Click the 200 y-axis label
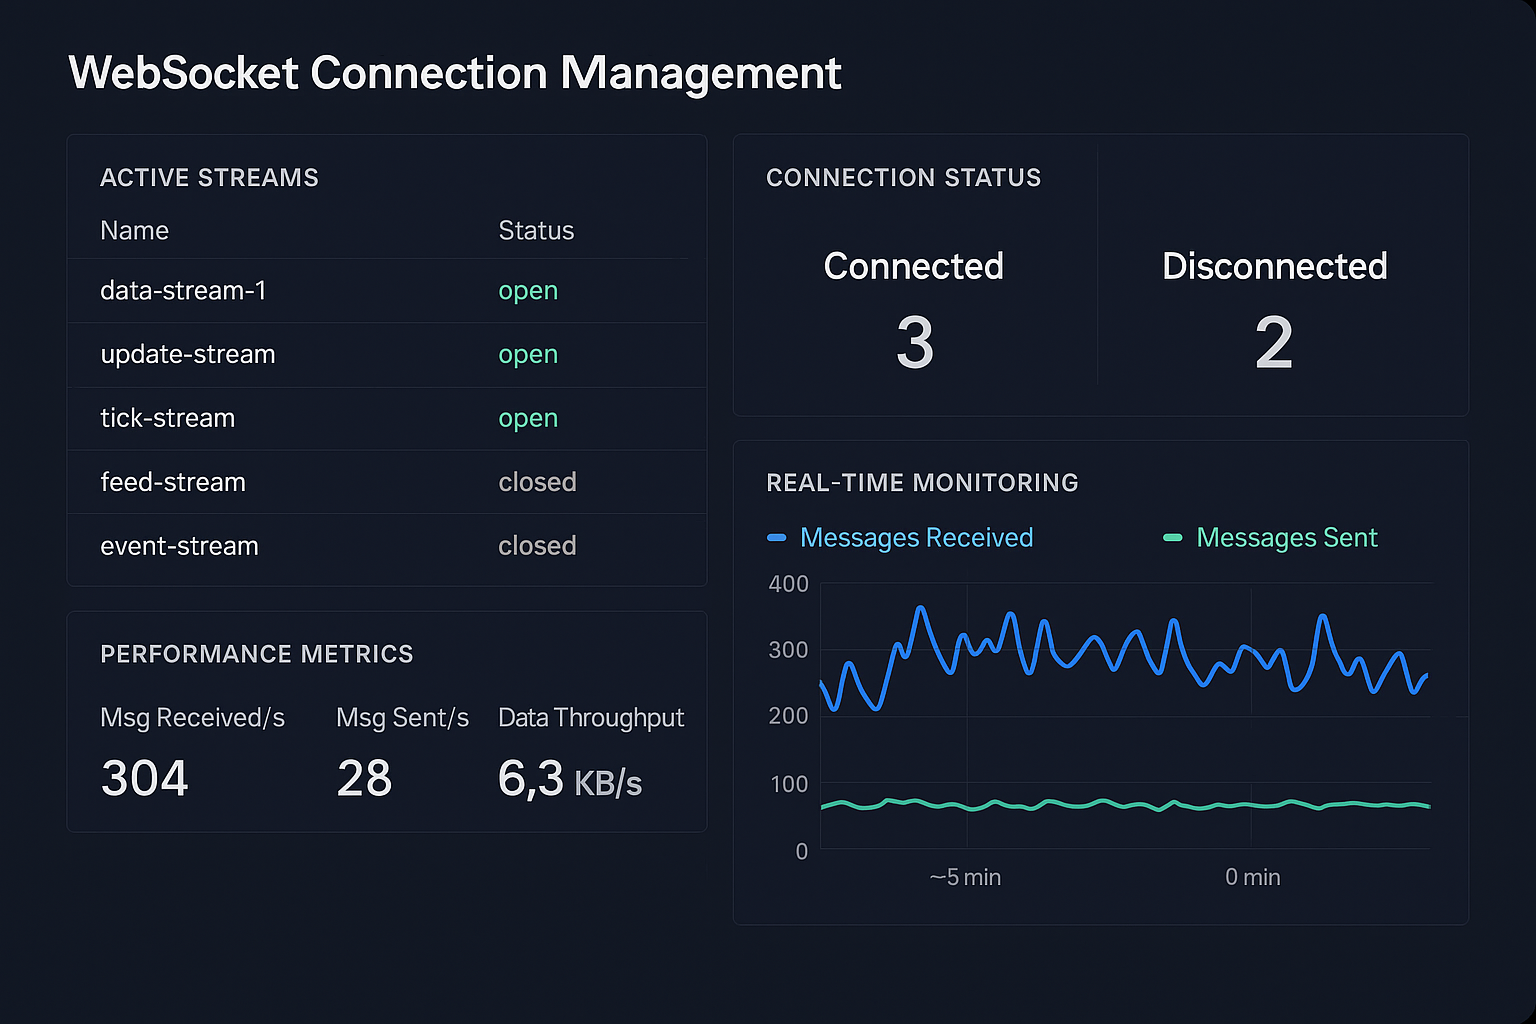The width and height of the screenshot is (1536, 1024). point(788,716)
